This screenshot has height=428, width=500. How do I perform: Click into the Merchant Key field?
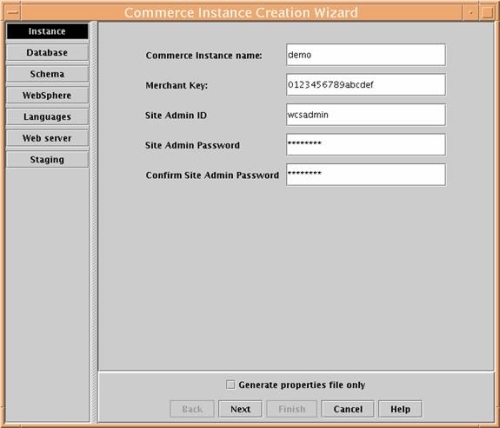(x=366, y=85)
